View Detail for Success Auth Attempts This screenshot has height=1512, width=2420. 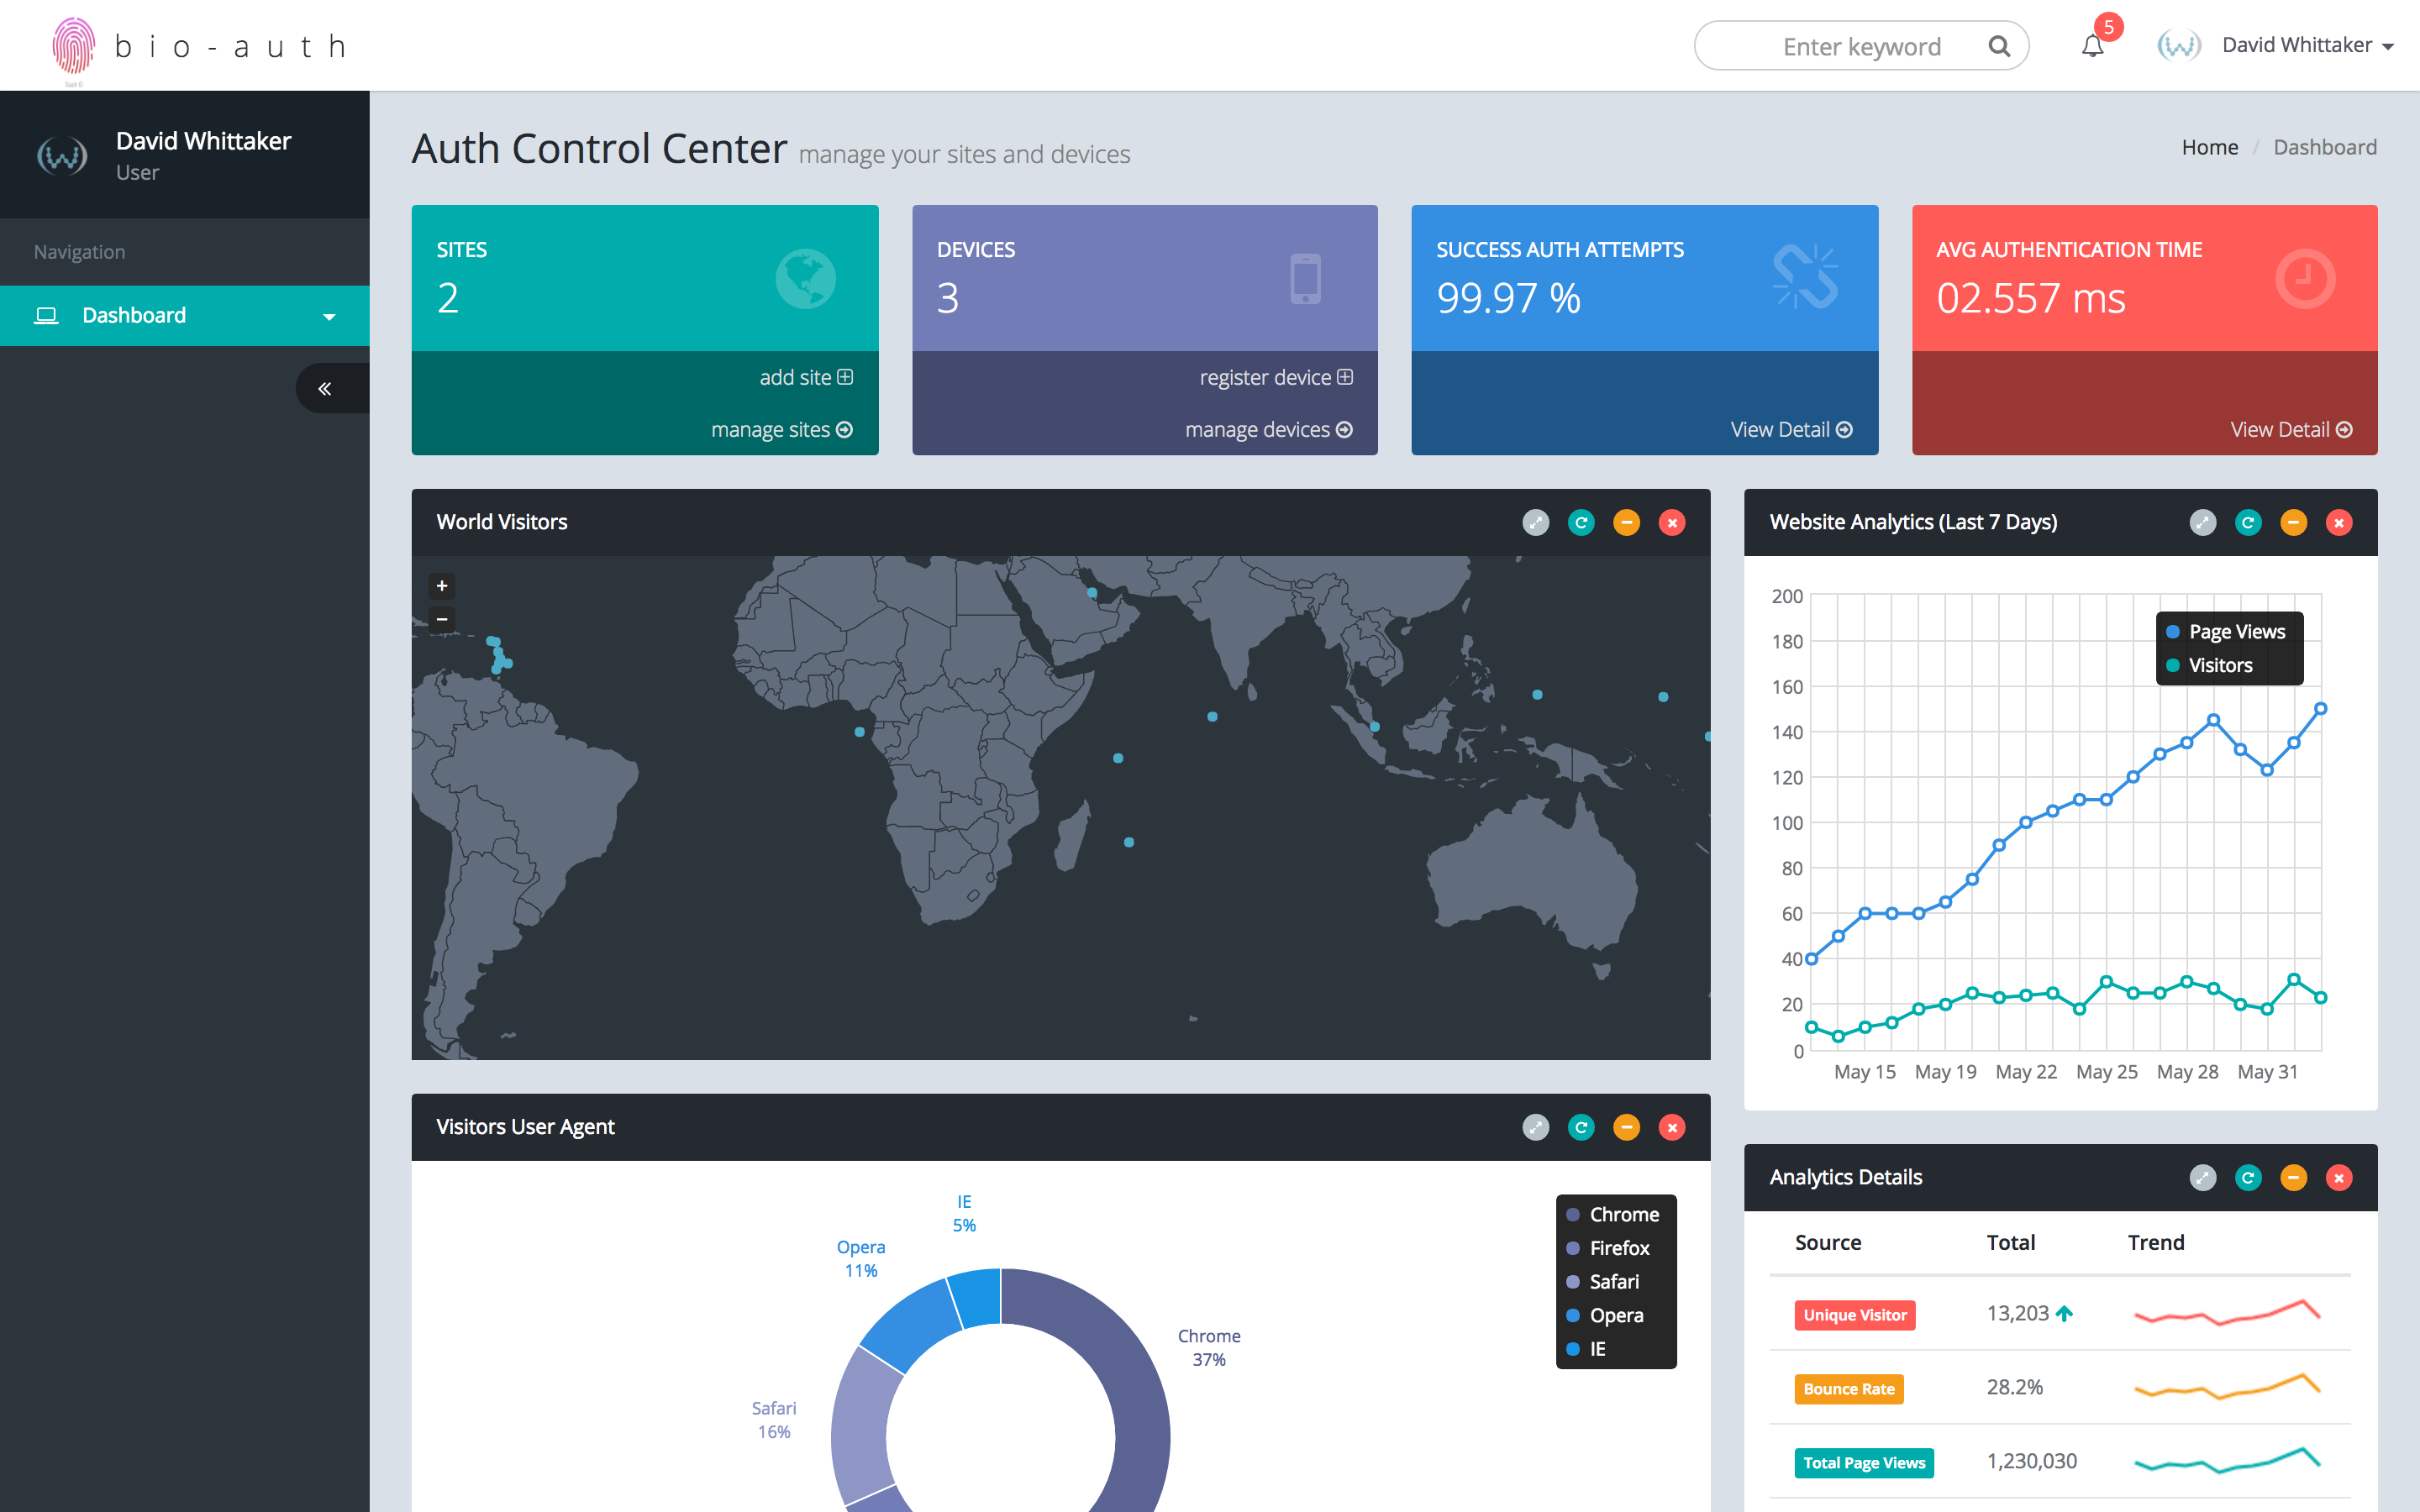click(1791, 429)
